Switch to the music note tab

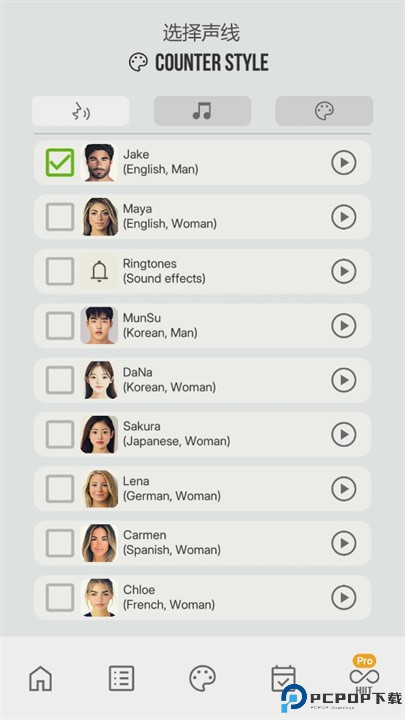click(x=202, y=111)
